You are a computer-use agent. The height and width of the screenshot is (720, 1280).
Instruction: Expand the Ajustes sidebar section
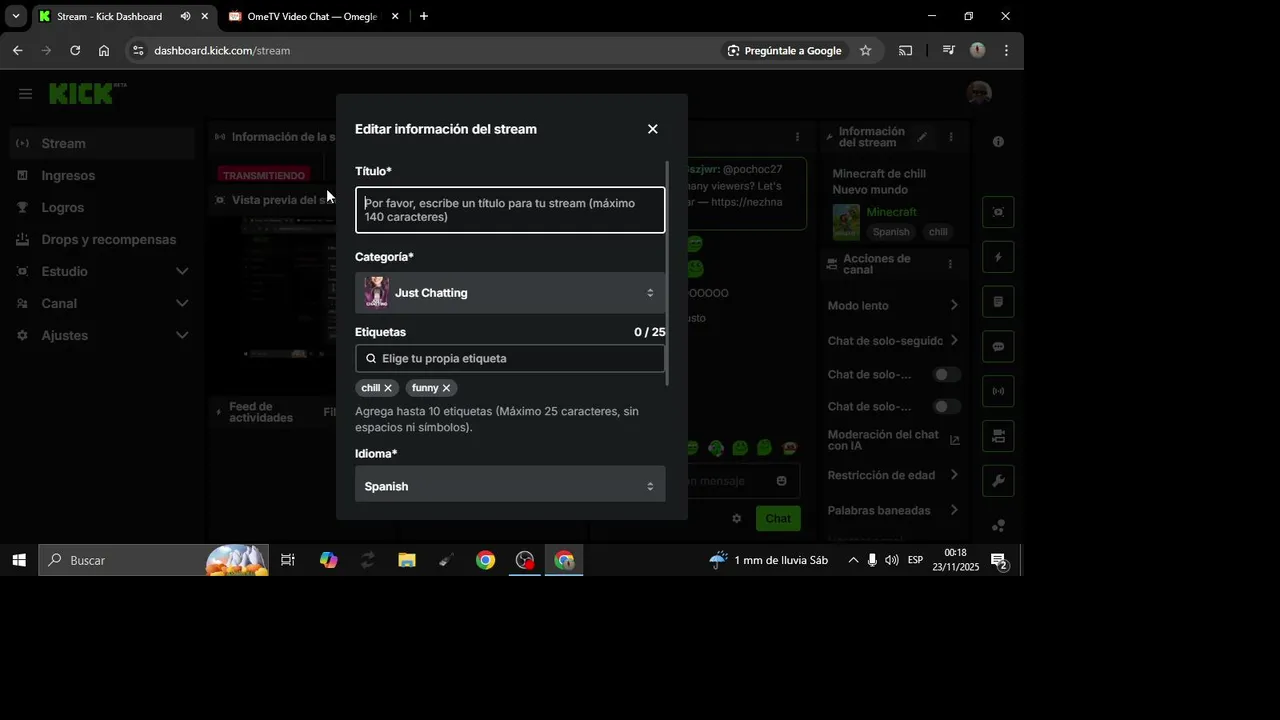182,335
